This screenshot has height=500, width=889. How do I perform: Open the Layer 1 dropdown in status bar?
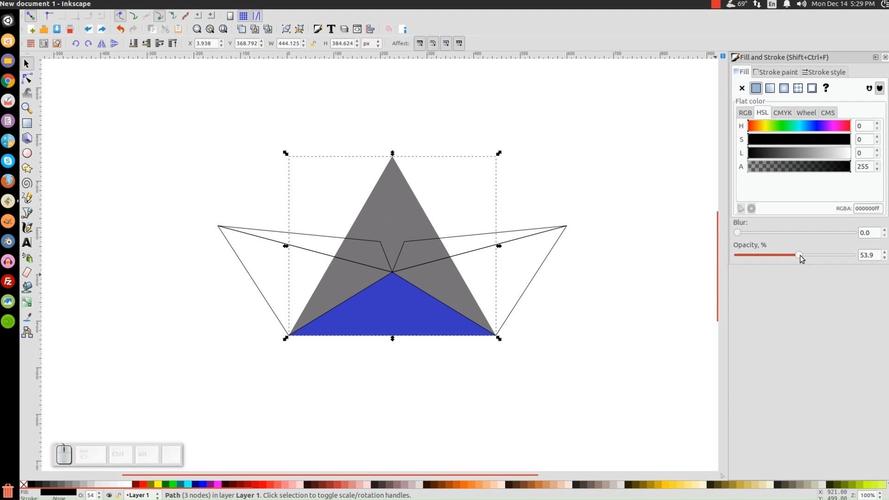pos(142,495)
